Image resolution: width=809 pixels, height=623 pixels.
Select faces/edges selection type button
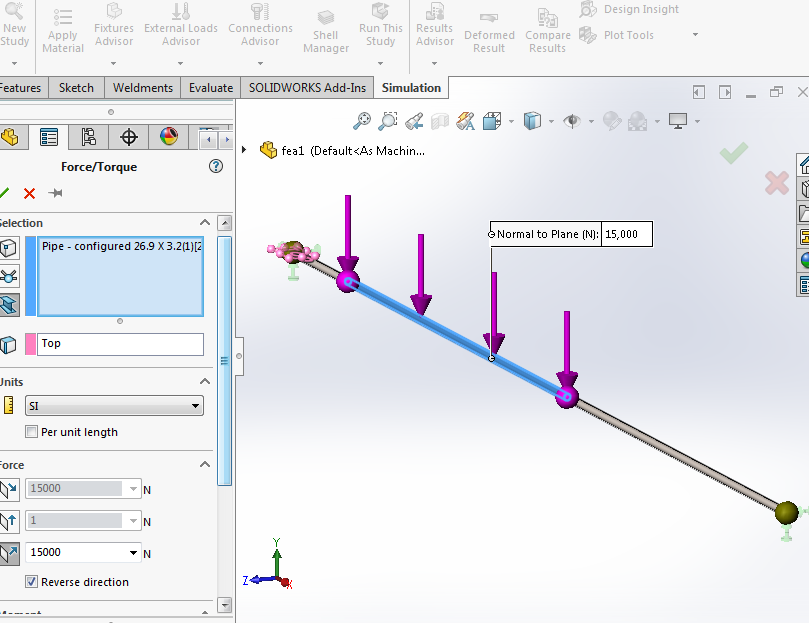click(x=9, y=248)
